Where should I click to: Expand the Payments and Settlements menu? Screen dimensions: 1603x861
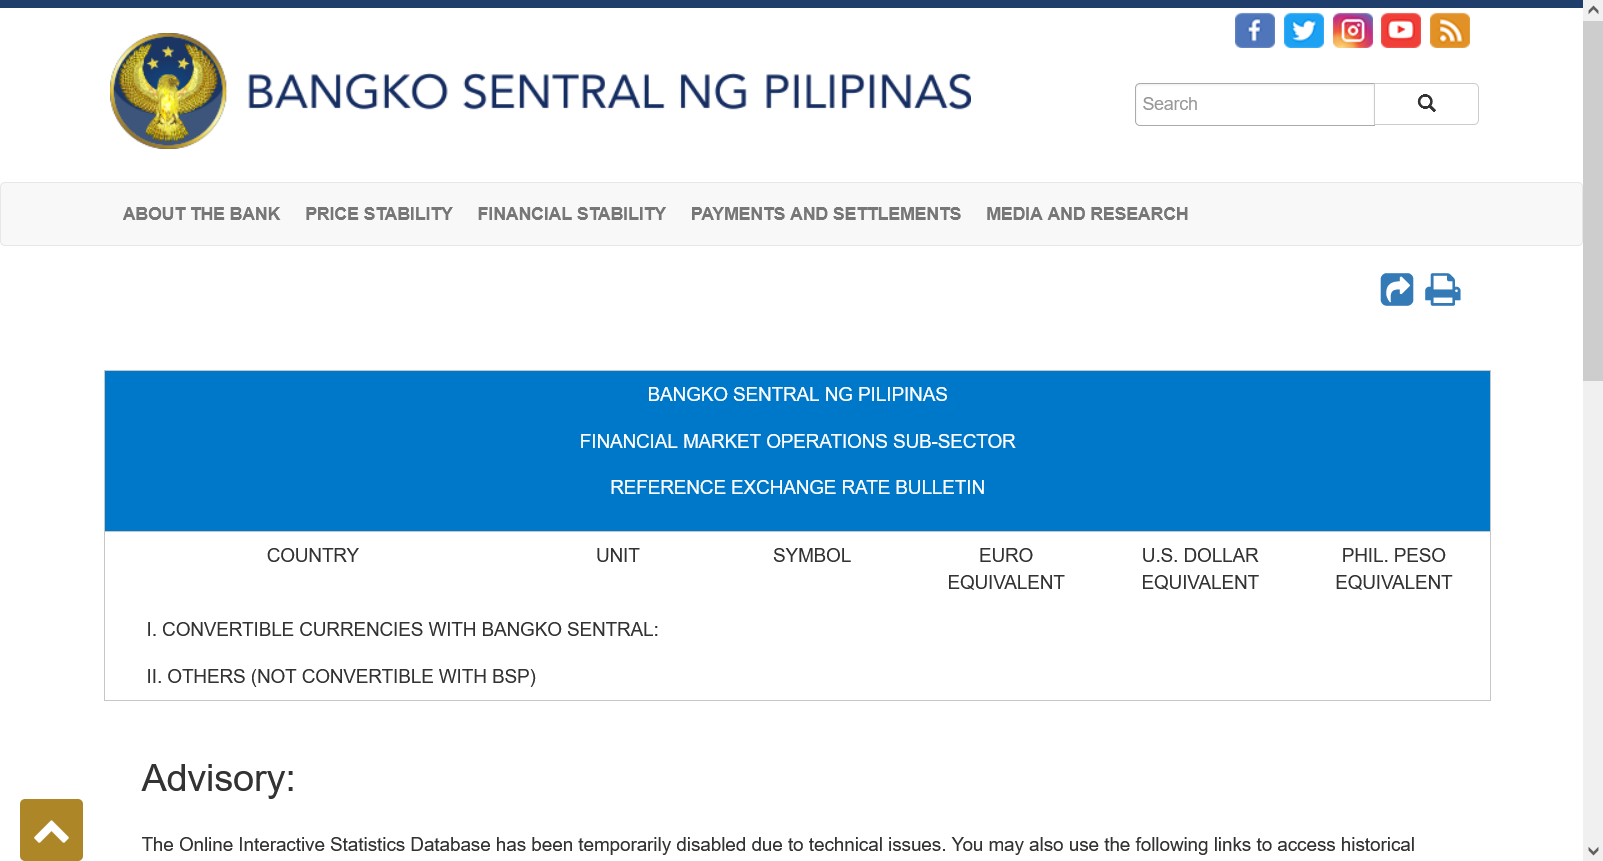click(825, 214)
